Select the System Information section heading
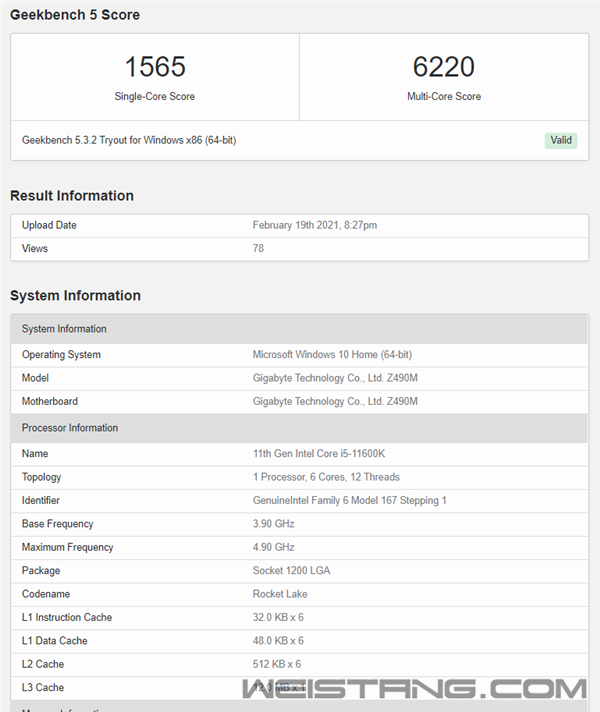Screen dimensions: 600x712 75,296
